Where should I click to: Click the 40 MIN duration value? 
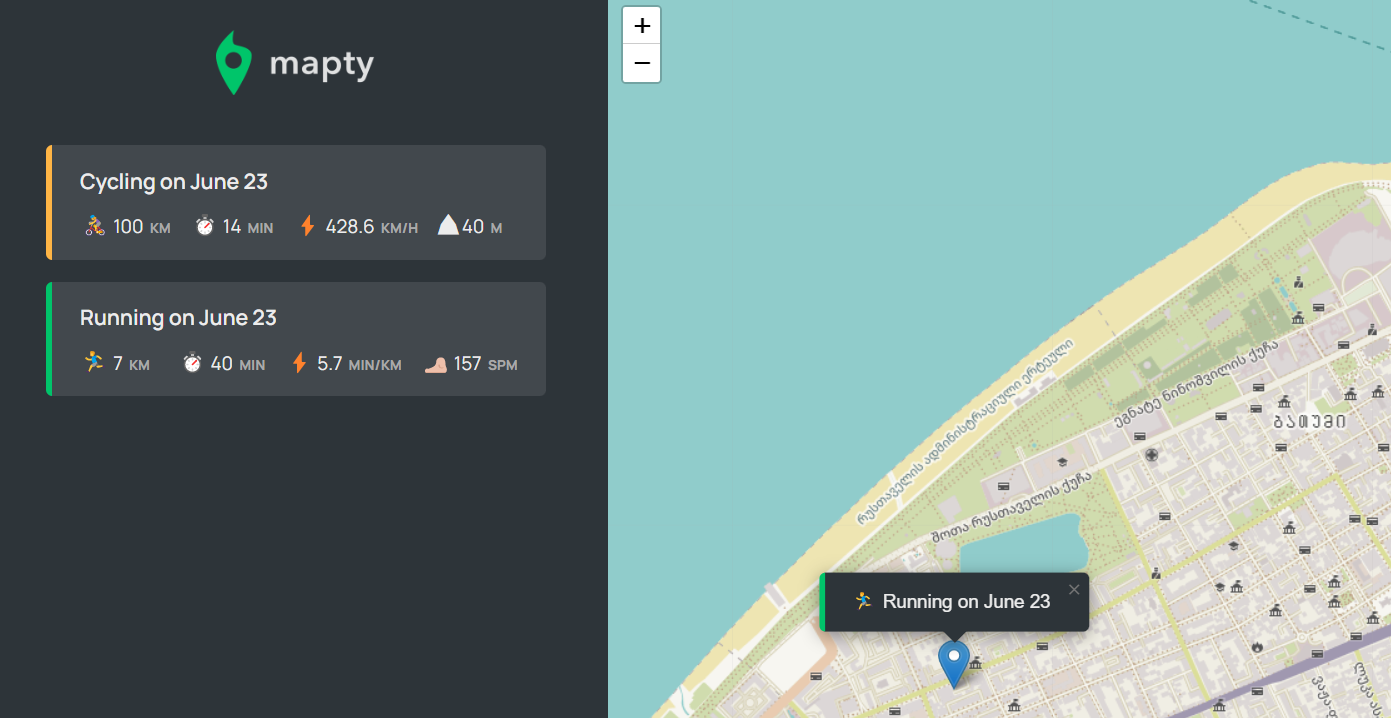click(x=238, y=364)
